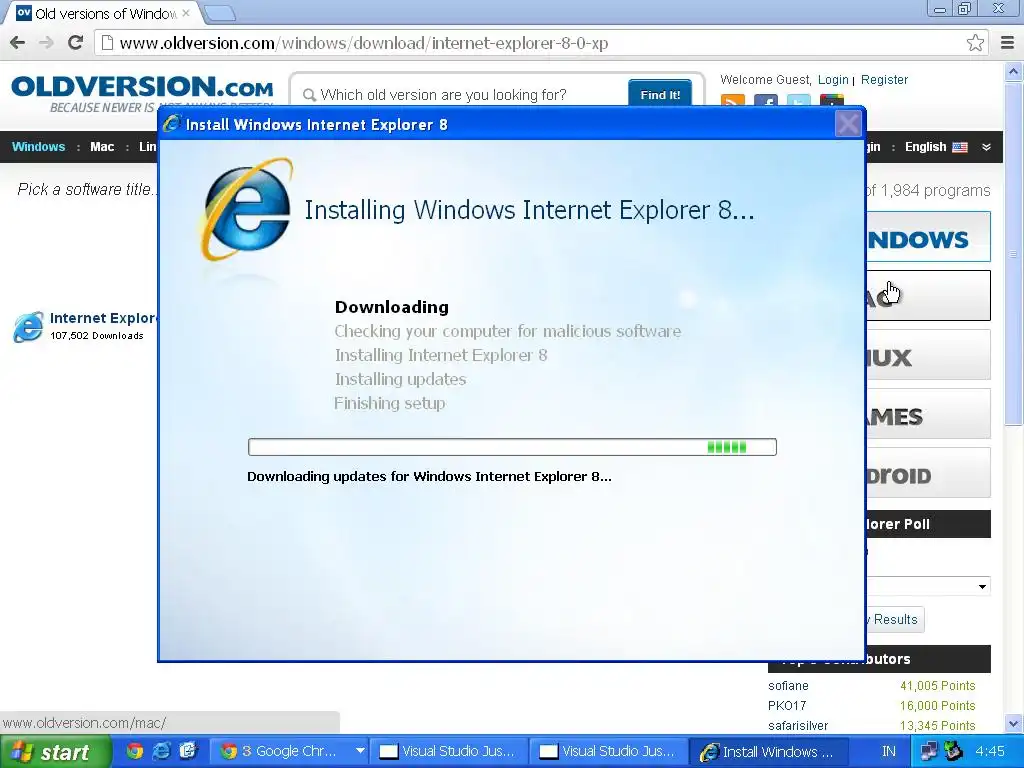
Task: Click scrollbar down arrow
Action: point(1014,724)
